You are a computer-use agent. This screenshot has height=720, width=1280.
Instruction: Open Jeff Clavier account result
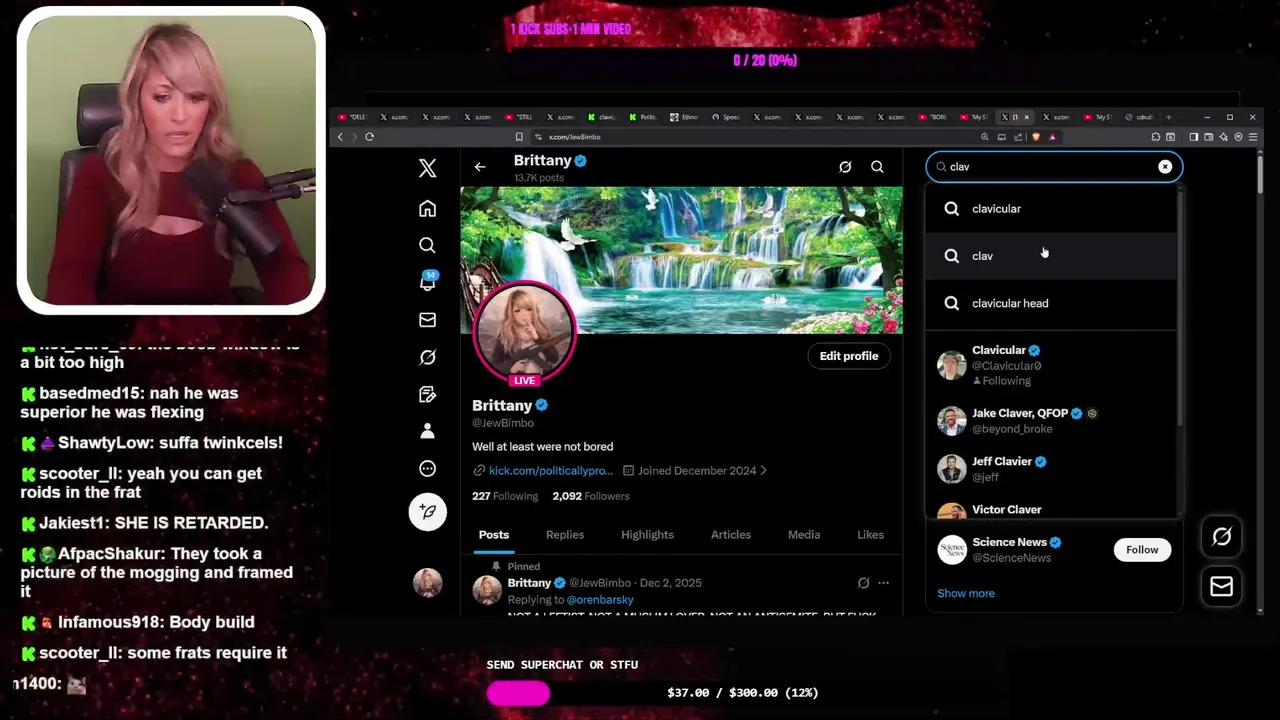1051,469
